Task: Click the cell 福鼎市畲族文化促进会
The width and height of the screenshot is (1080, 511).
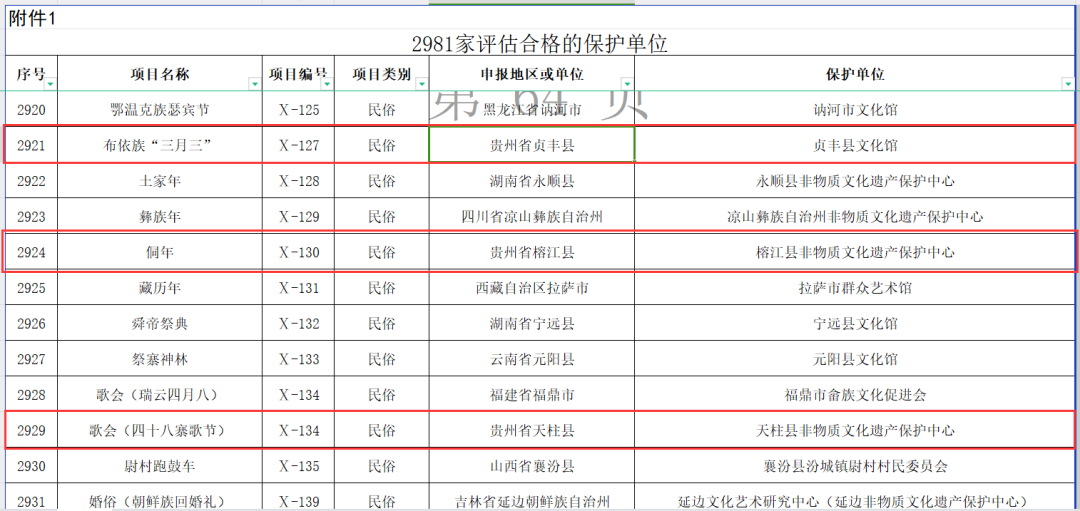Action: click(855, 395)
